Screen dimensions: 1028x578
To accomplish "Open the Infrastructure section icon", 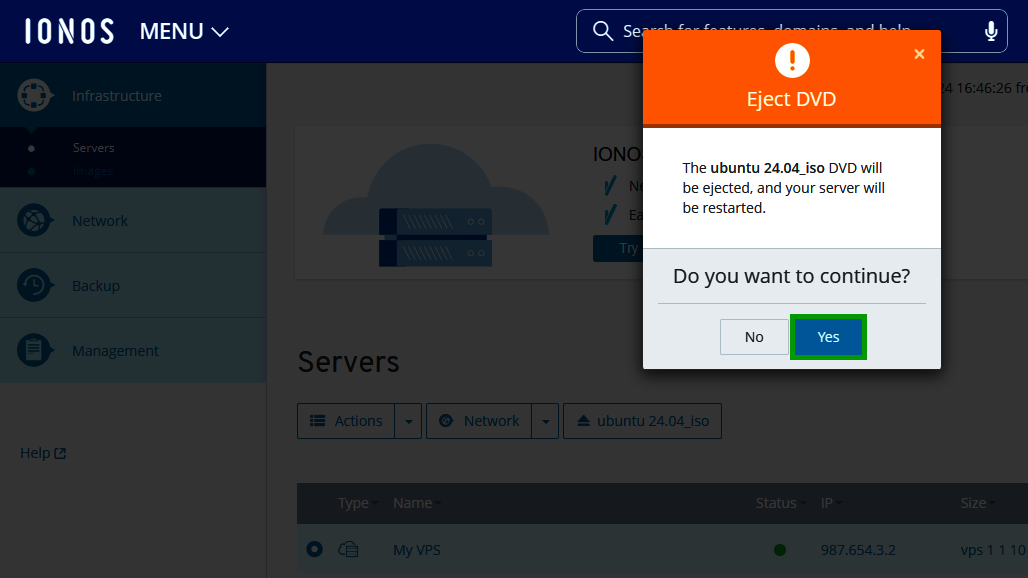I will (x=35, y=96).
